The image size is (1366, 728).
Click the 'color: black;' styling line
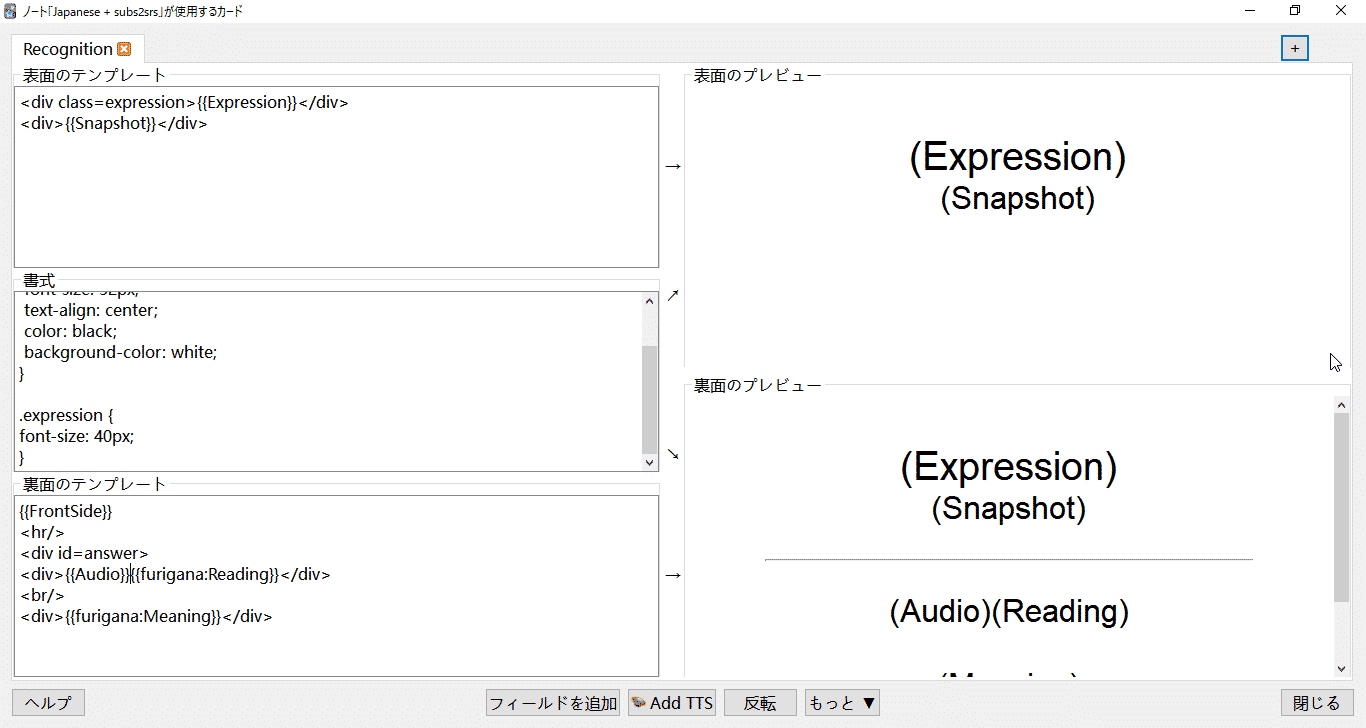tap(71, 331)
